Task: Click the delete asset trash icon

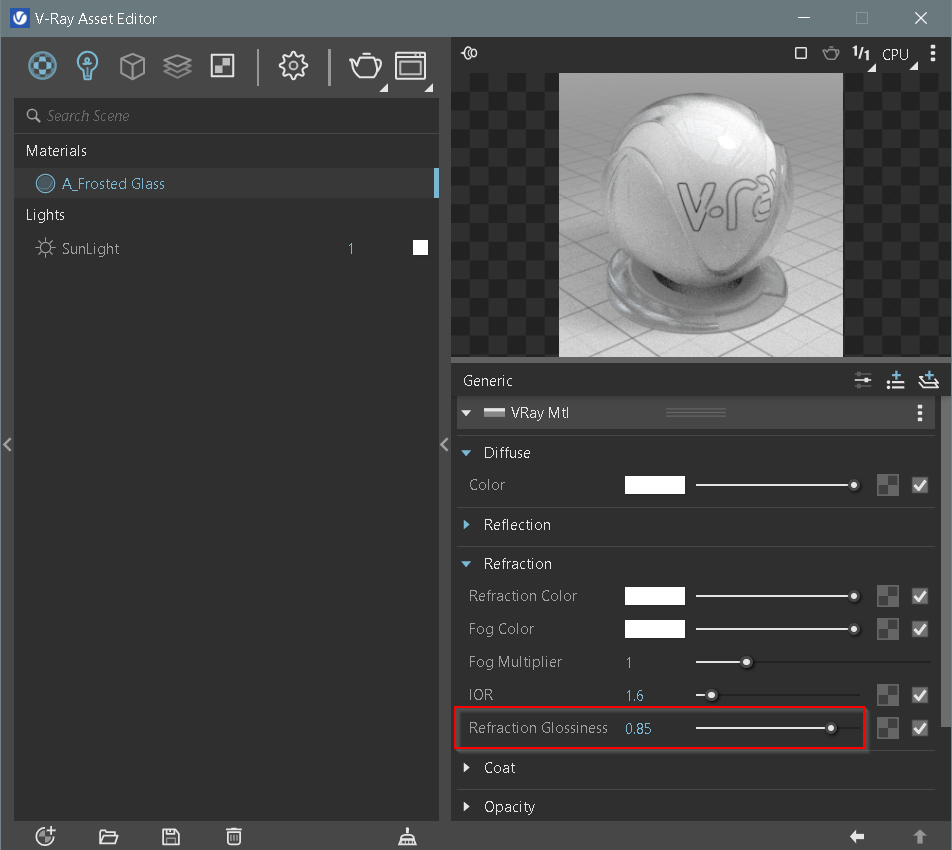Action: pos(234,837)
